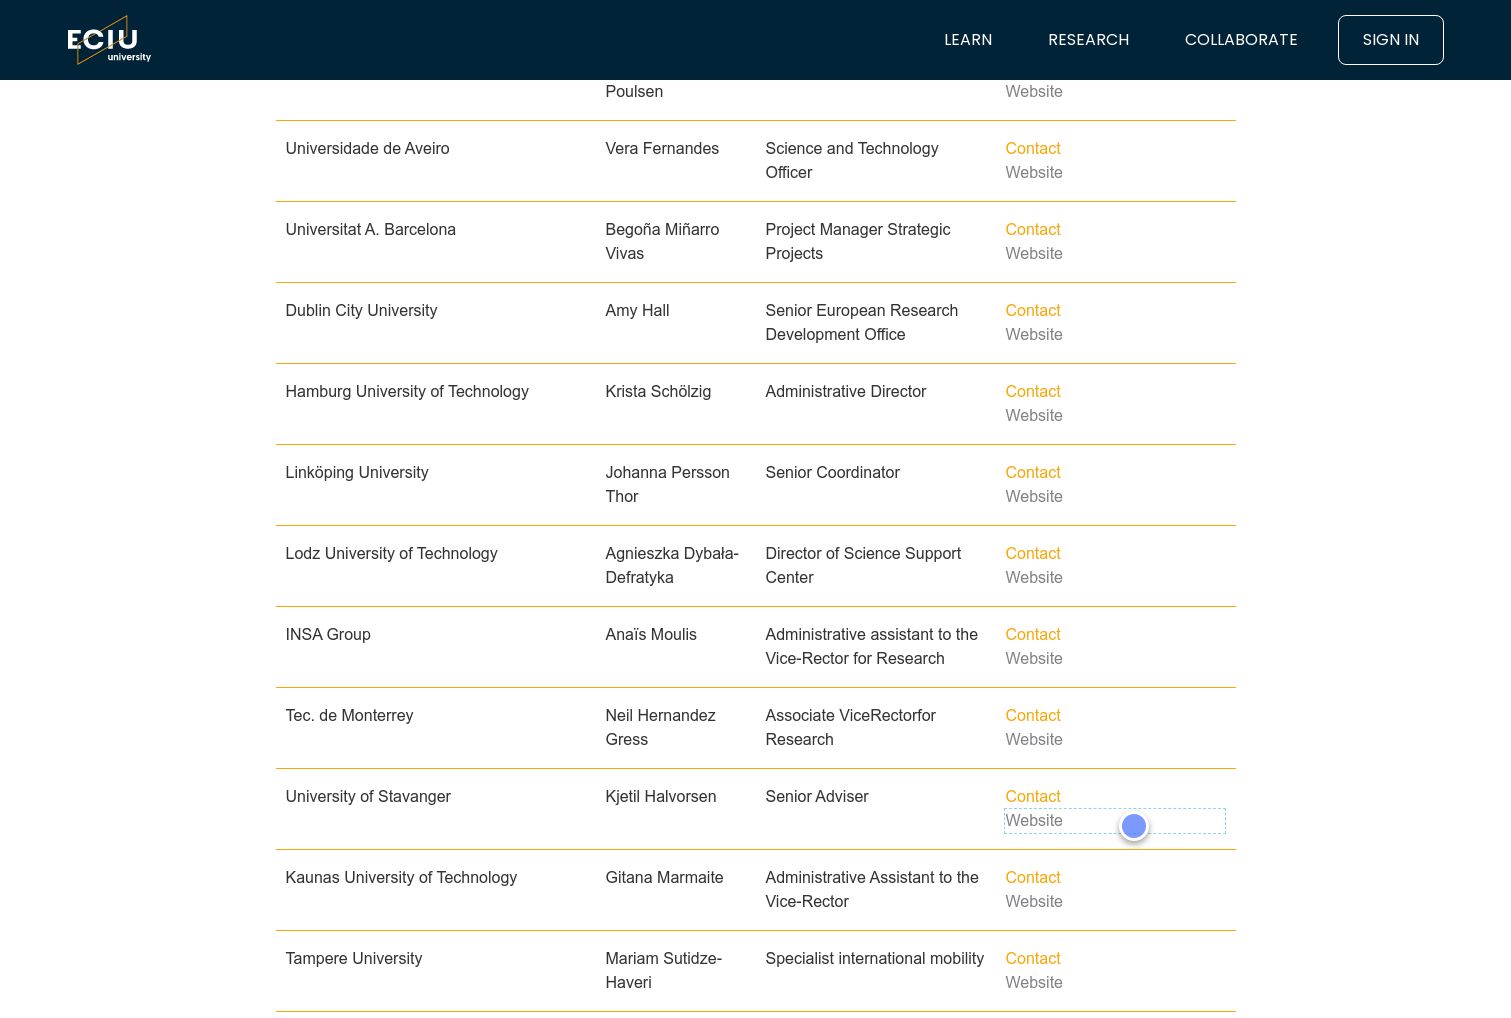The image size is (1511, 1018).
Task: Click the name 'Vera Fernandes'
Action: click(x=662, y=148)
